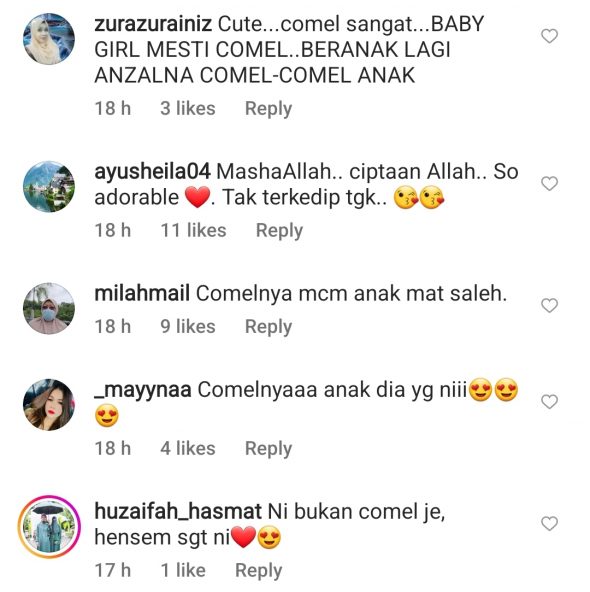Reply to ayusheila04's comment
Screen dimensions: 590x592
pos(279,231)
